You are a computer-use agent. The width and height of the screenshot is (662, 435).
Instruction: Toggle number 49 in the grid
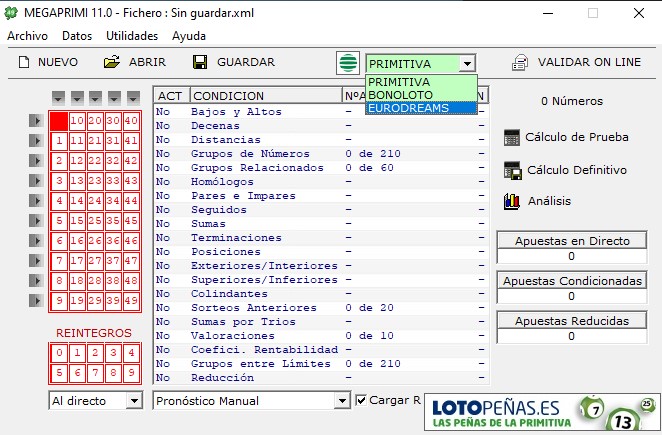coord(131,301)
